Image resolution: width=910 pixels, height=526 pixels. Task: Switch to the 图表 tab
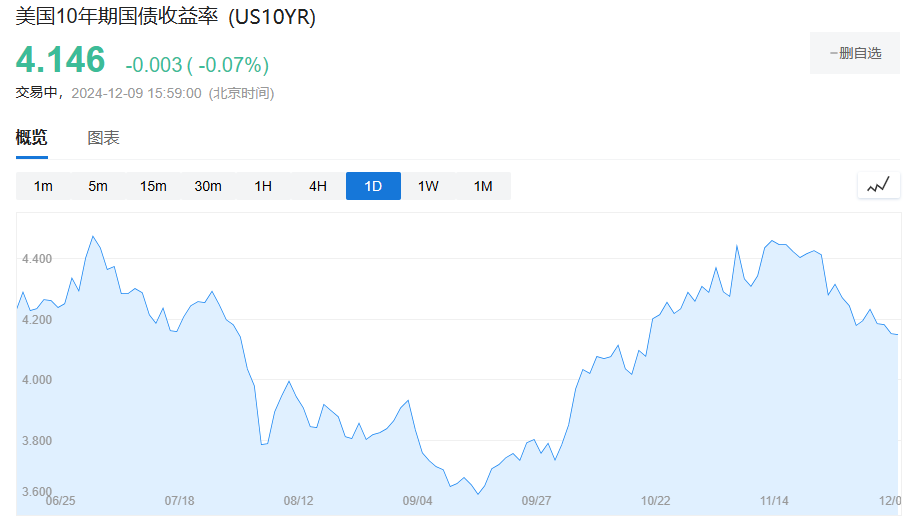[x=103, y=138]
